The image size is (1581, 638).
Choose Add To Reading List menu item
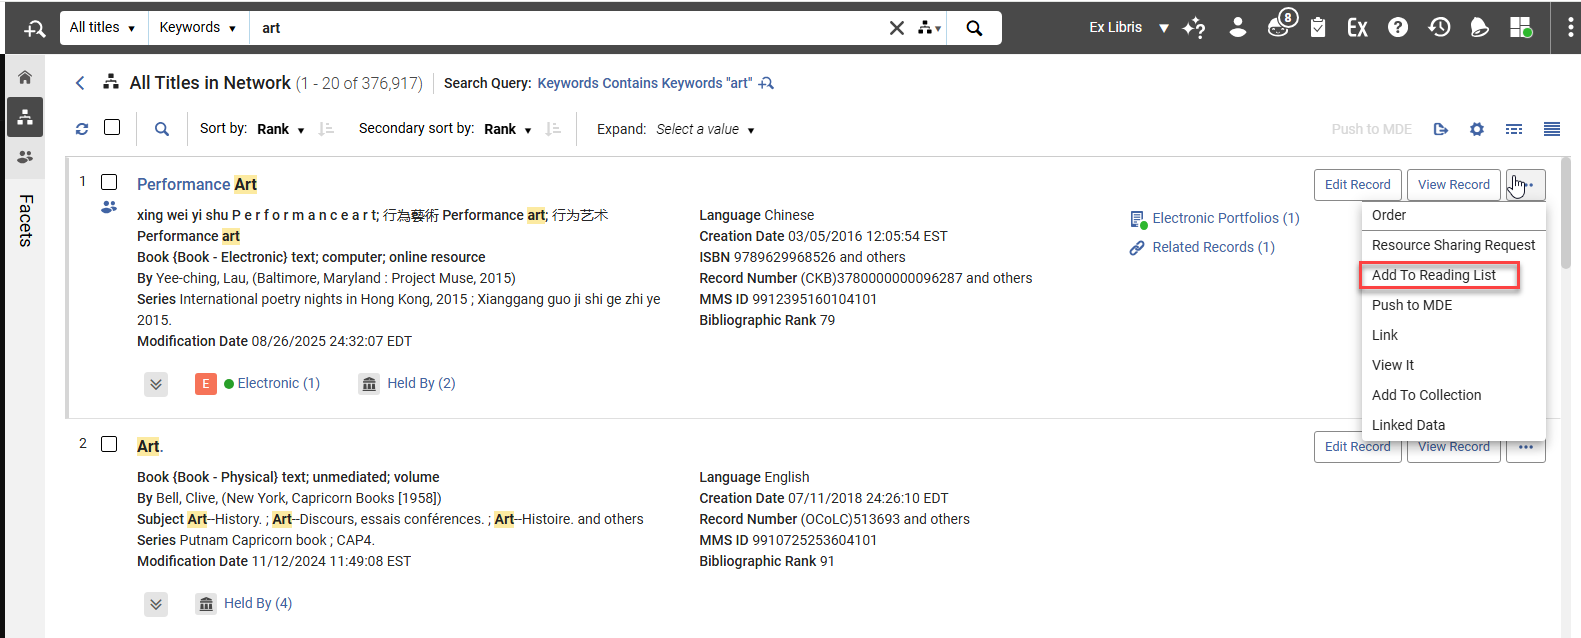point(1434,275)
